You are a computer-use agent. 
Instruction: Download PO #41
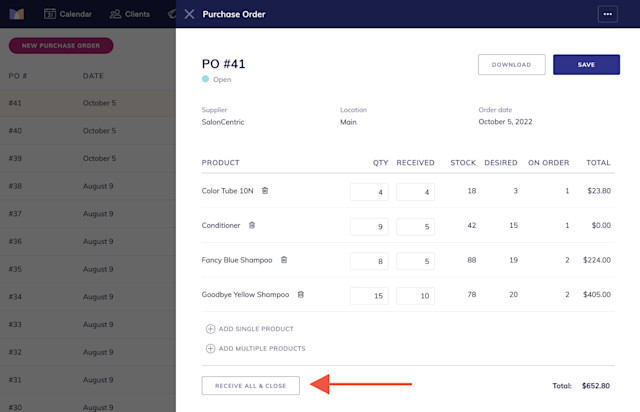click(x=511, y=65)
